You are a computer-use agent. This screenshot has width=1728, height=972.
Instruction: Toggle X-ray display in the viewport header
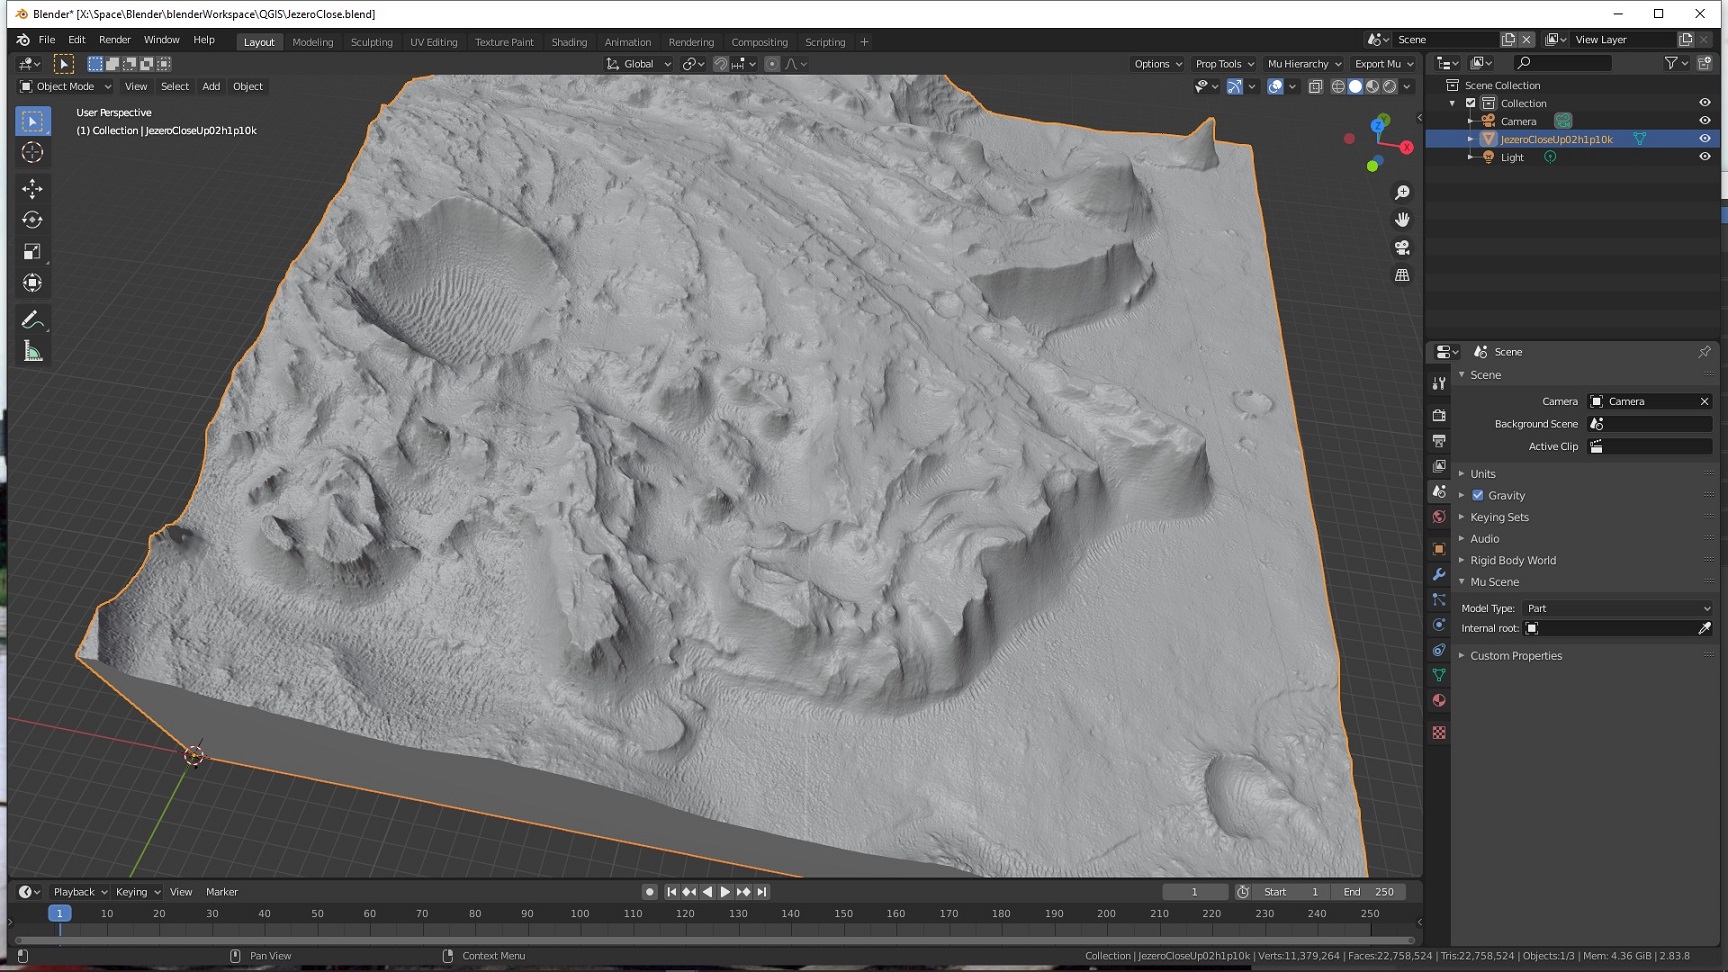click(x=1316, y=87)
